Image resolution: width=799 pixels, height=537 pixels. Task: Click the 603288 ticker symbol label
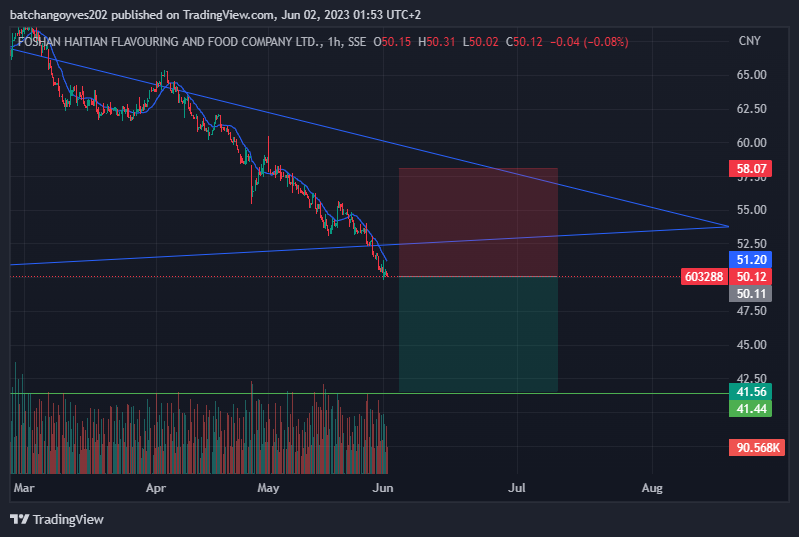pos(704,277)
